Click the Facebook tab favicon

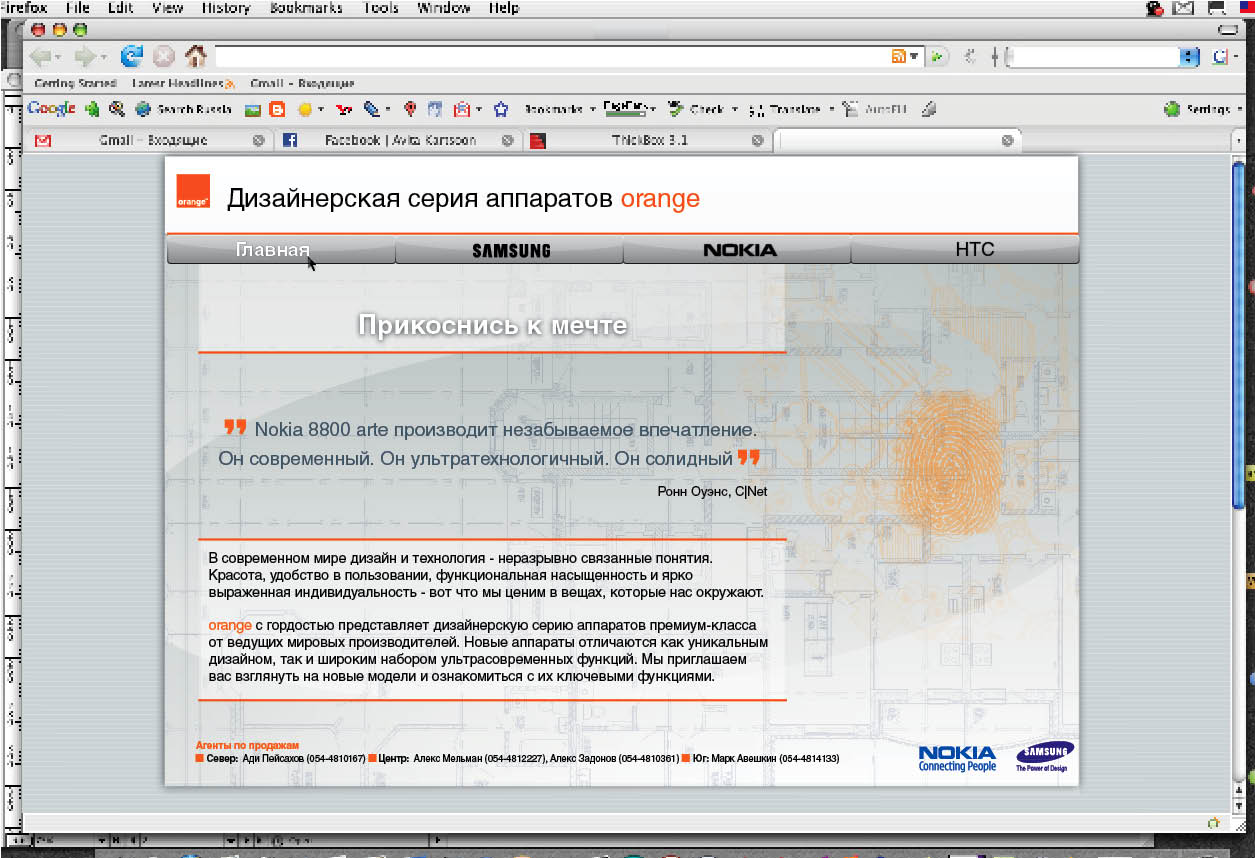[x=290, y=141]
